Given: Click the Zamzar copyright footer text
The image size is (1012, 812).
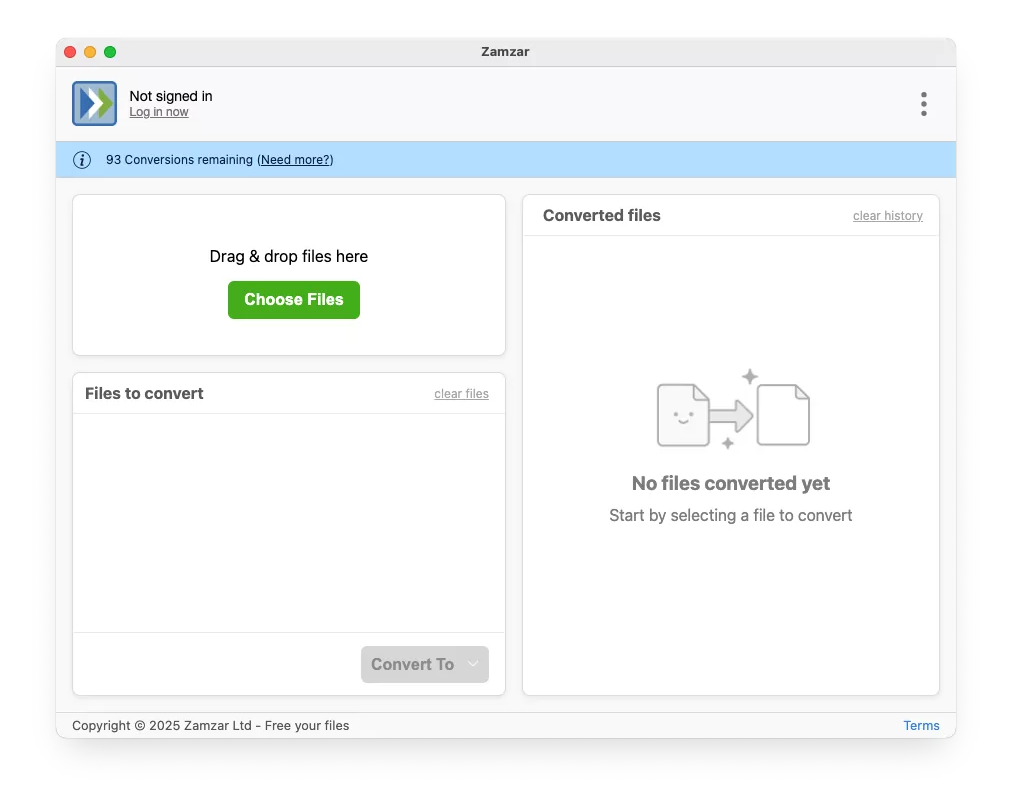Looking at the screenshot, I should (x=210, y=726).
